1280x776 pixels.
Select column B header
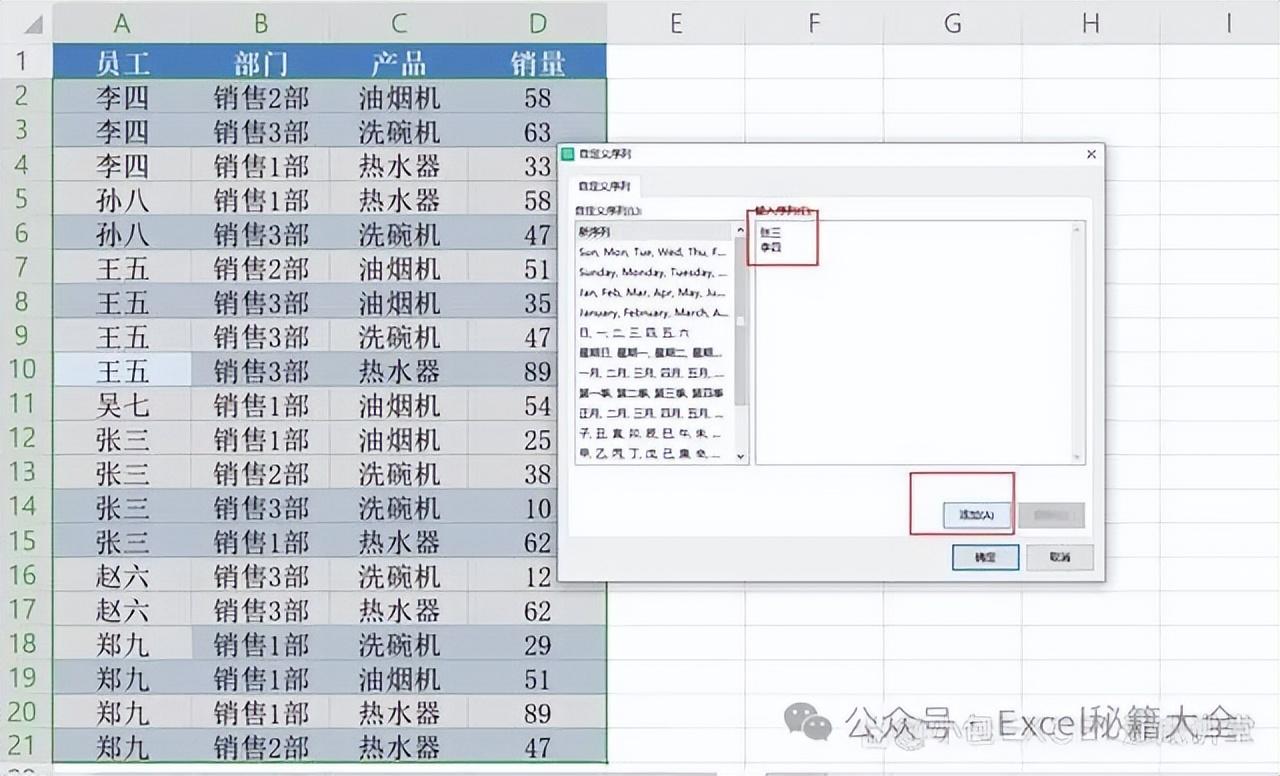pyautogui.click(x=260, y=23)
